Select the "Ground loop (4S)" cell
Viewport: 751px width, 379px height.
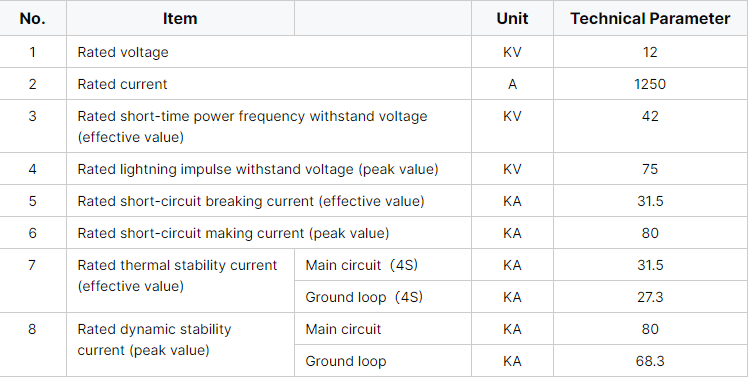[x=383, y=297]
